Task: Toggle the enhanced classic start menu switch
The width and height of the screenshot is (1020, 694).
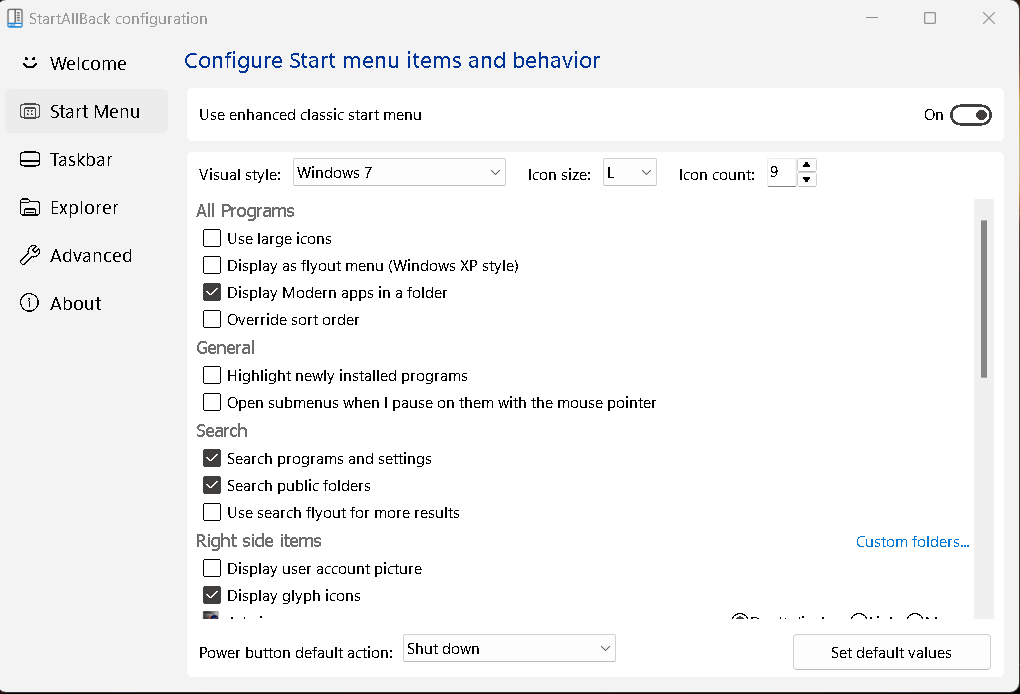Action: click(x=971, y=115)
